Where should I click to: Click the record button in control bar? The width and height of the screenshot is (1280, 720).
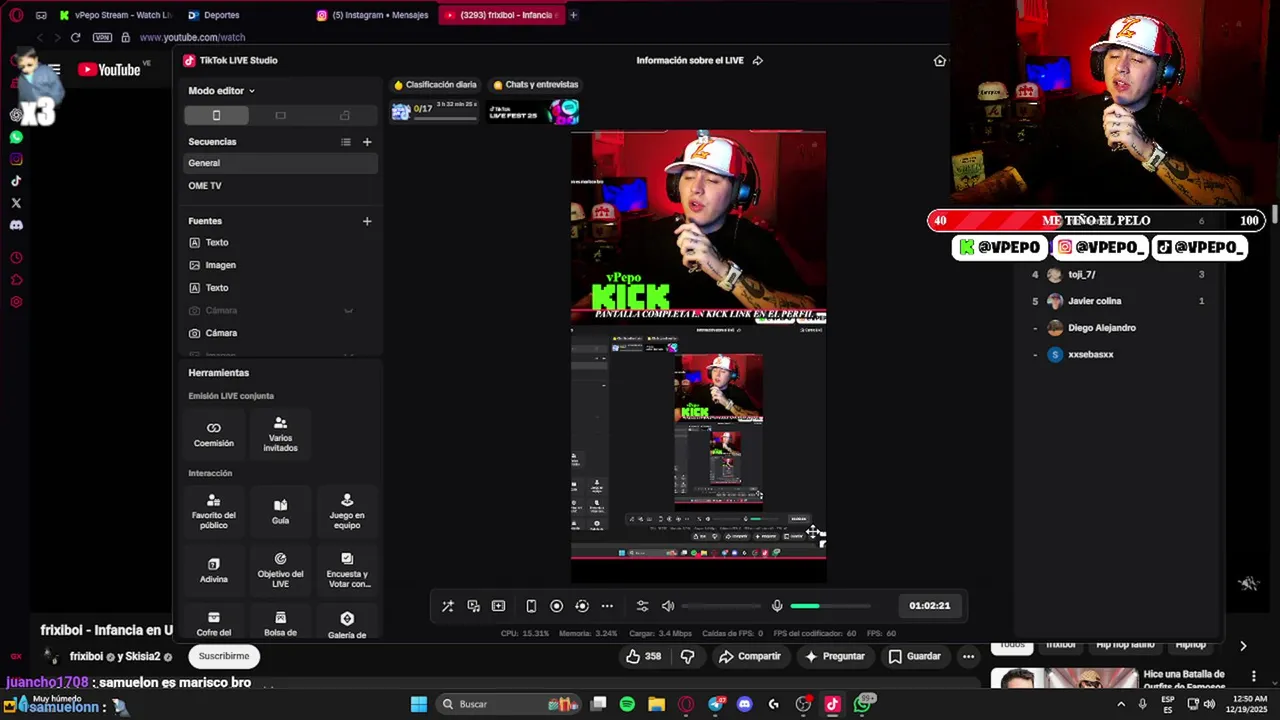(x=556, y=606)
